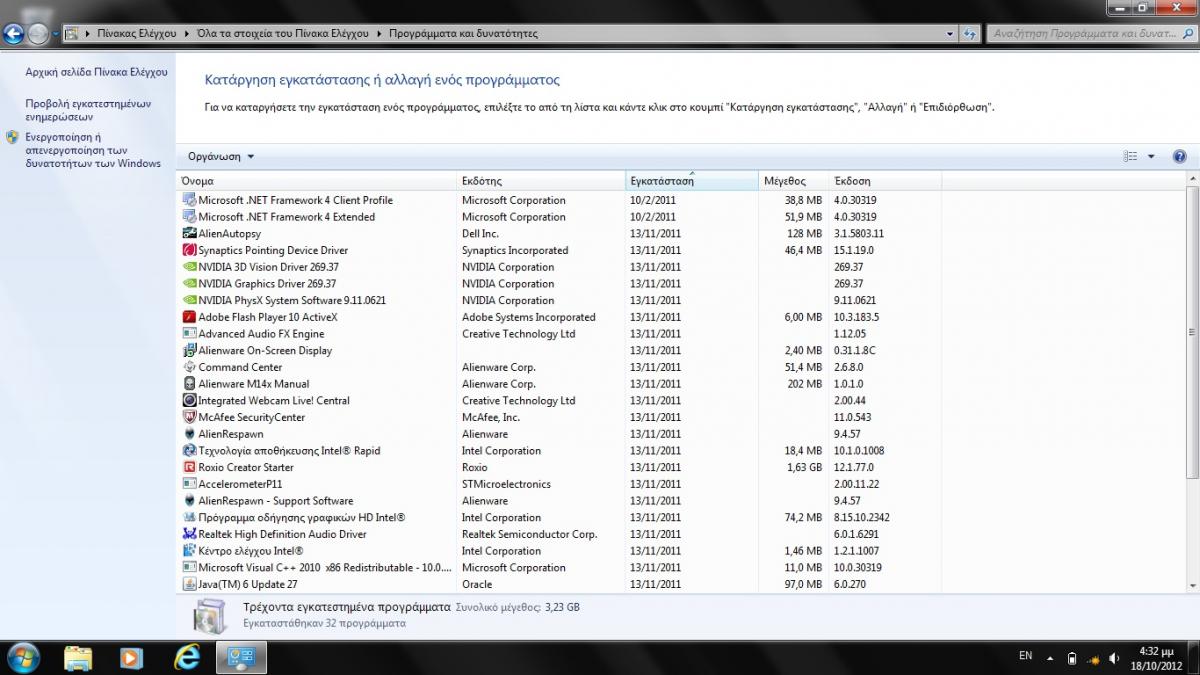Screen dimensions: 1200x675
Task: Click the battery power tray icon
Action: click(x=1072, y=658)
